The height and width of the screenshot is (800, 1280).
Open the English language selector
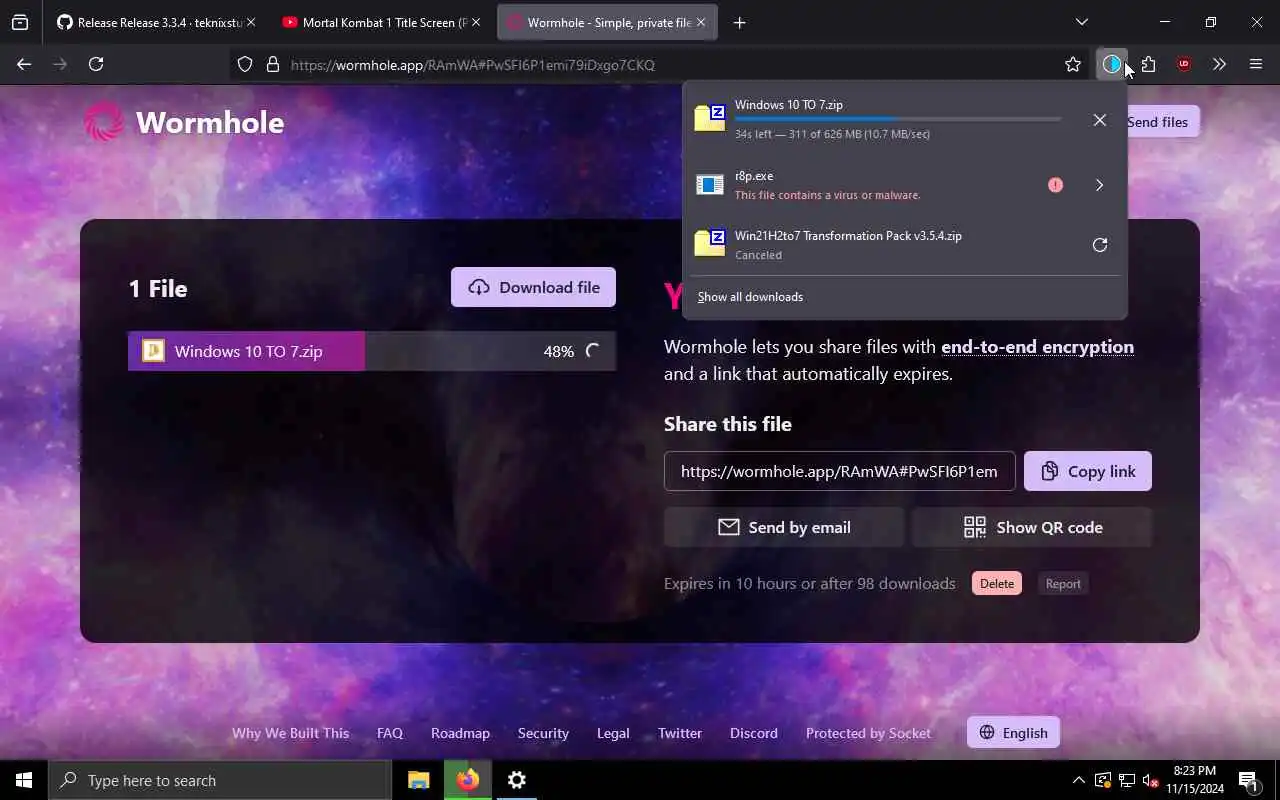pyautogui.click(x=1013, y=733)
